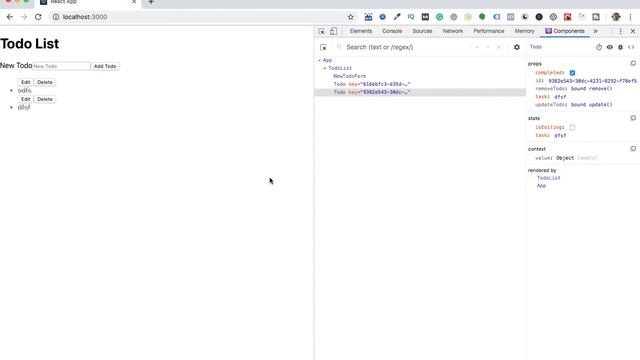Select the TodoList component in the tree

pos(340,68)
